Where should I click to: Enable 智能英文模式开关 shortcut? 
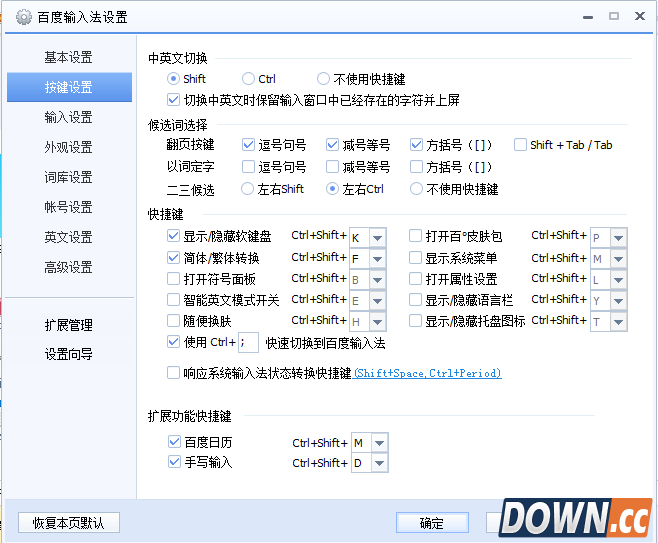coord(173,300)
